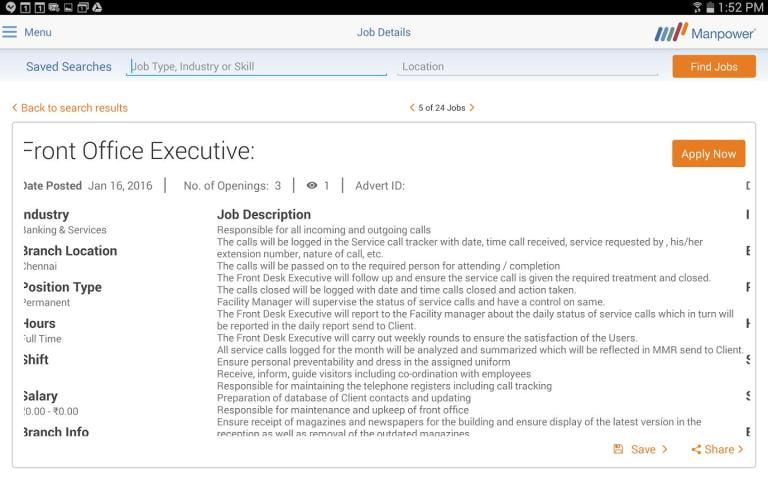This screenshot has height=480, width=768.
Task: Click the eye views icon
Action: point(312,186)
